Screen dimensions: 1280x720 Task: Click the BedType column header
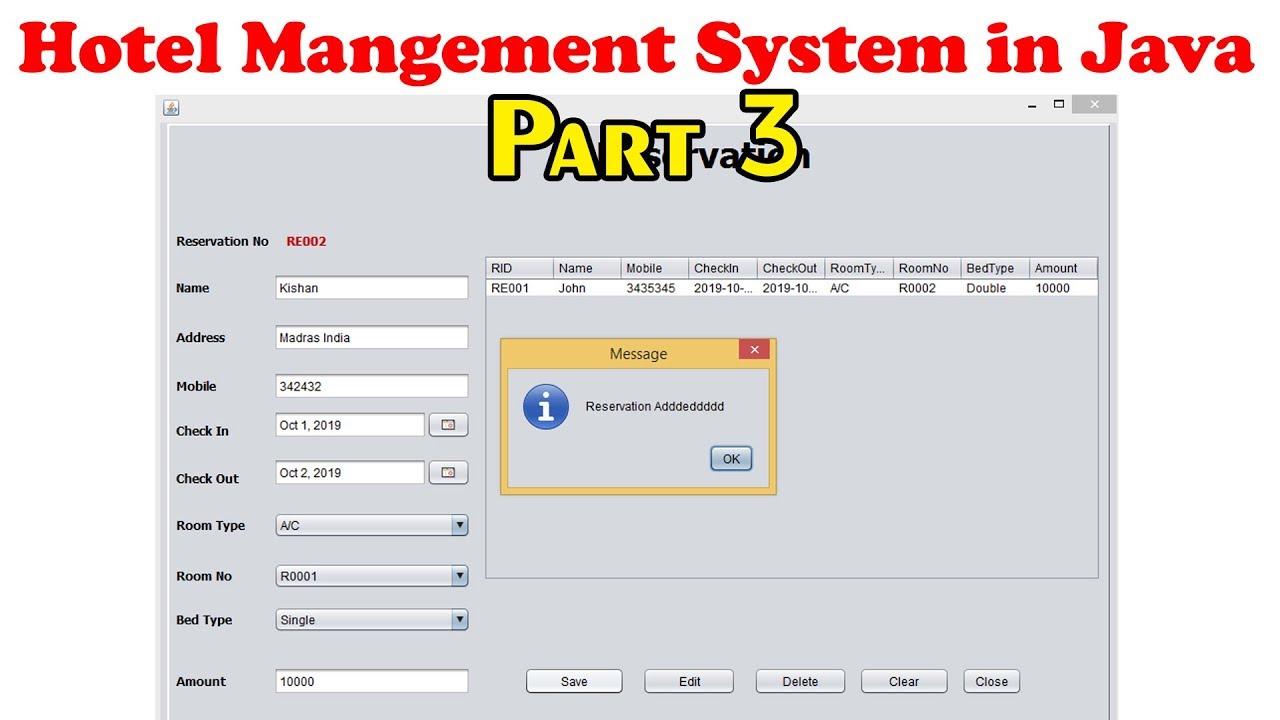click(x=996, y=268)
